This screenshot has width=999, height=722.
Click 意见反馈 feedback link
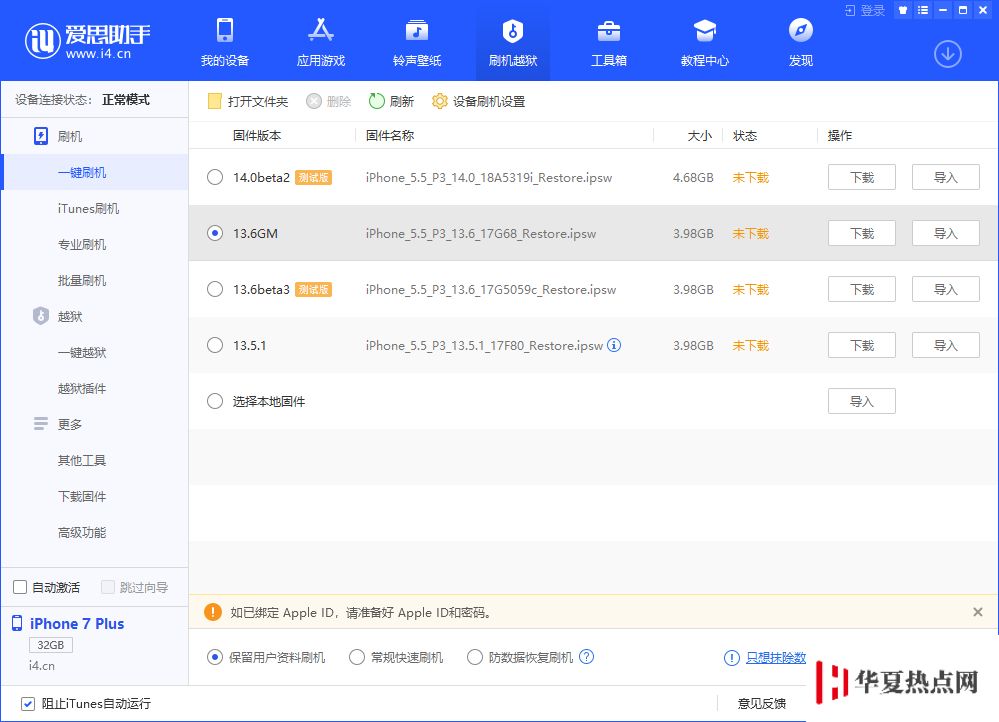coord(761,704)
